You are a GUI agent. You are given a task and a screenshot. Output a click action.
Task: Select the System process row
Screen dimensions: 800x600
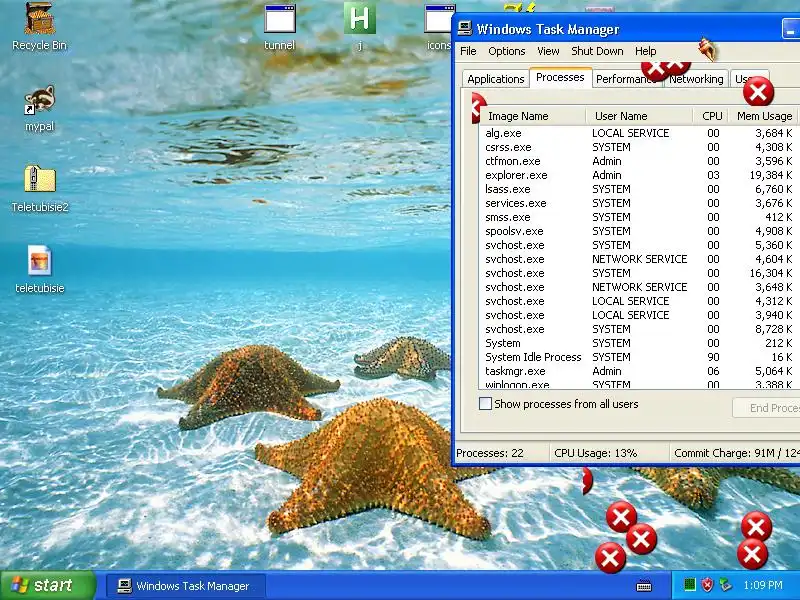pyautogui.click(x=639, y=343)
